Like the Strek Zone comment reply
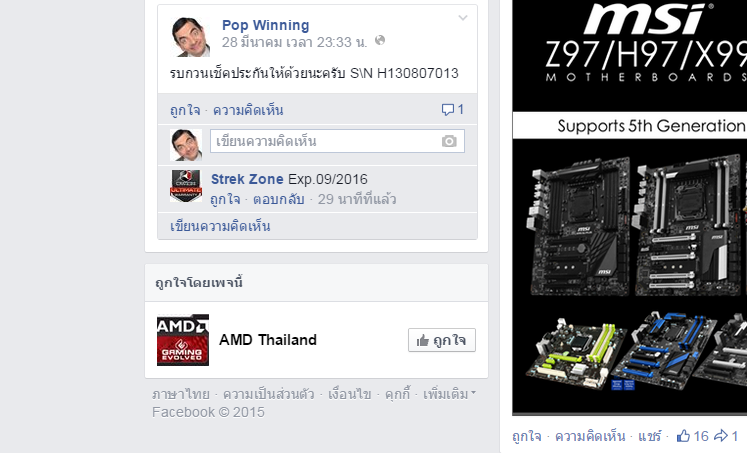Viewport: 747px width, 453px height. 225,199
